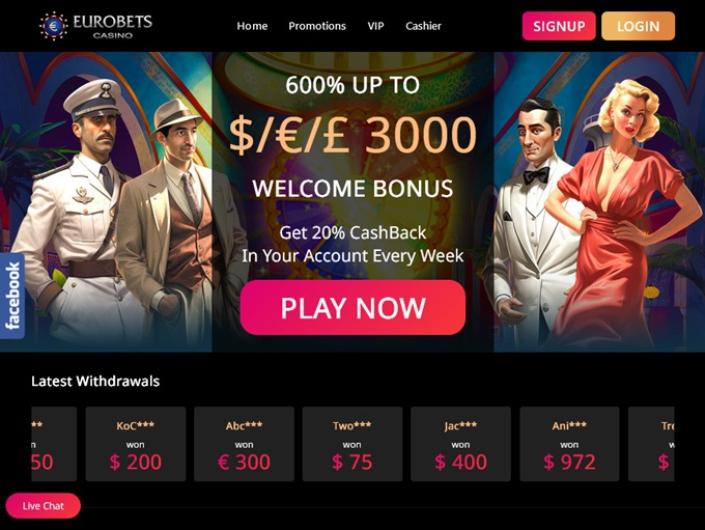The image size is (705, 530).
Task: Open the Home menu item
Action: pos(252,26)
